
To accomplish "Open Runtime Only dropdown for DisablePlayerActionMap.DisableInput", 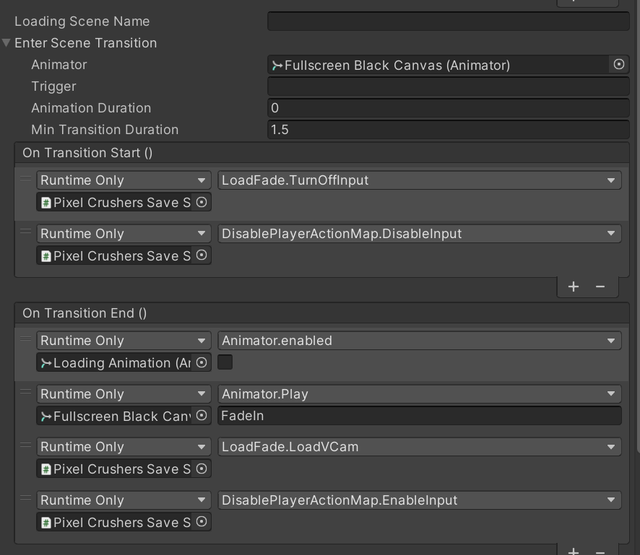I will 124,234.
